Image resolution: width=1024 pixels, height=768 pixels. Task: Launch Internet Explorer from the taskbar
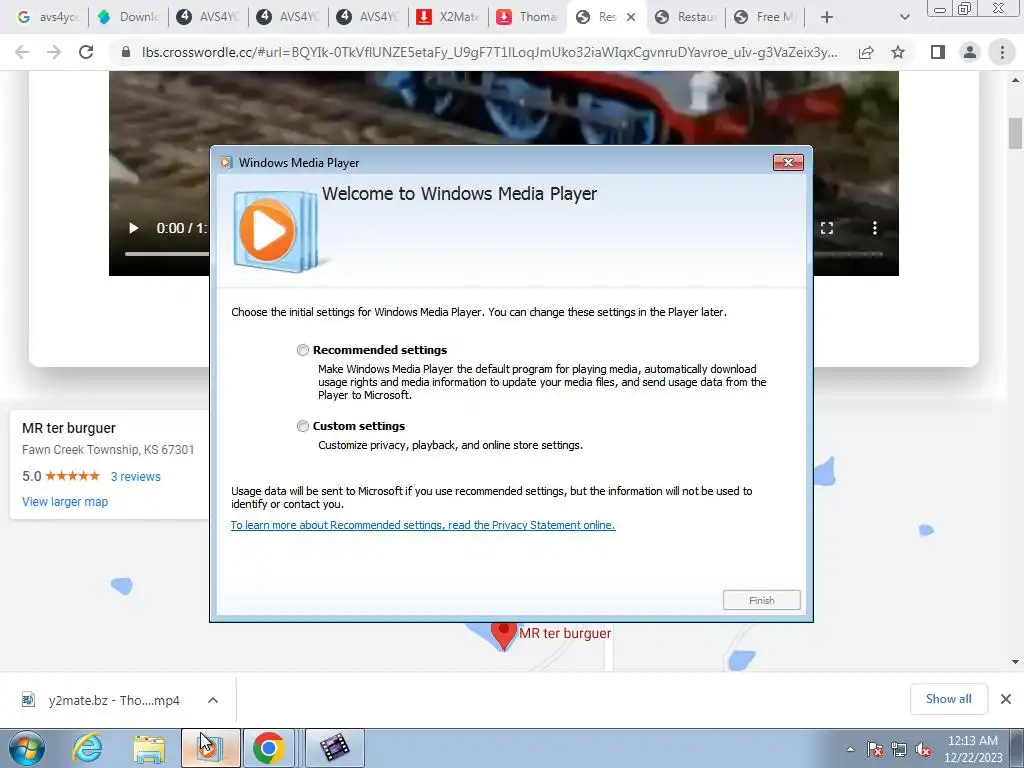click(x=88, y=748)
